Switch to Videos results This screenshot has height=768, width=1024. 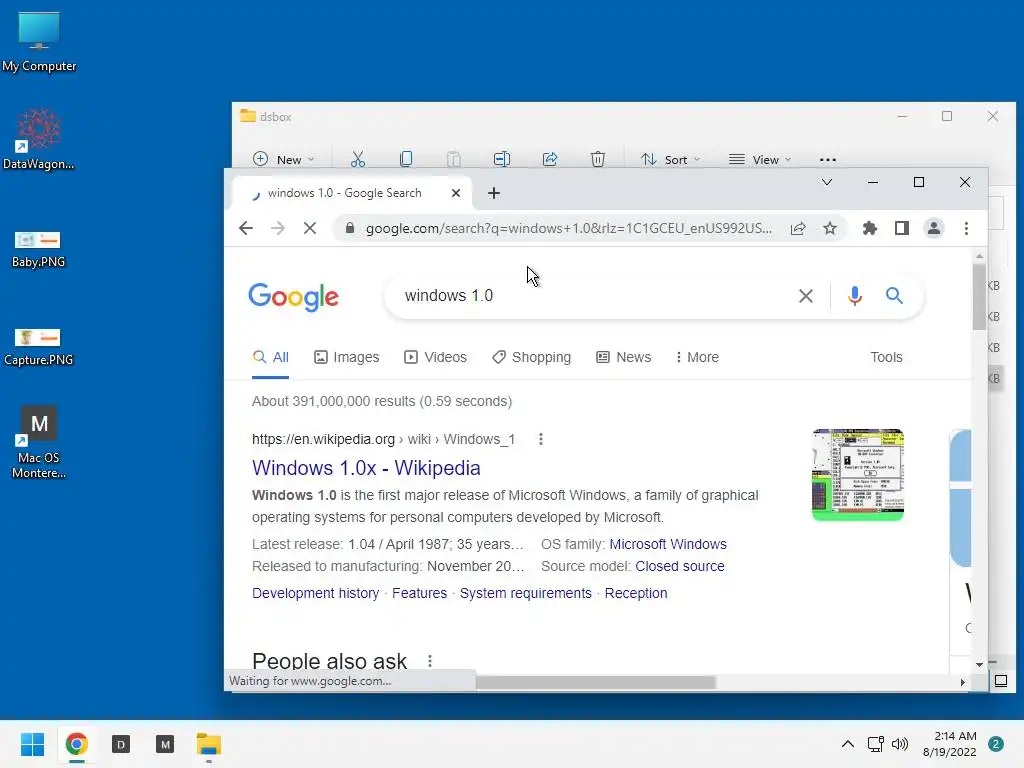point(436,357)
